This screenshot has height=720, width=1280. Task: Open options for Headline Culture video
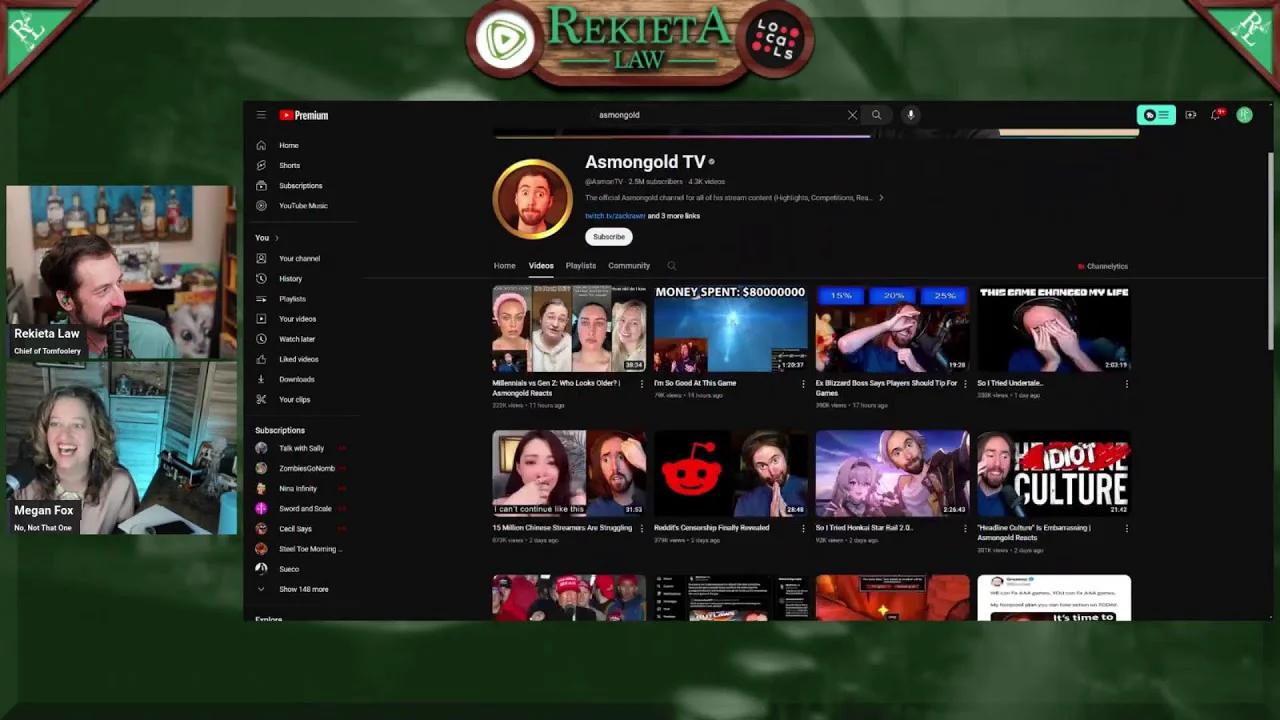[1127, 528]
